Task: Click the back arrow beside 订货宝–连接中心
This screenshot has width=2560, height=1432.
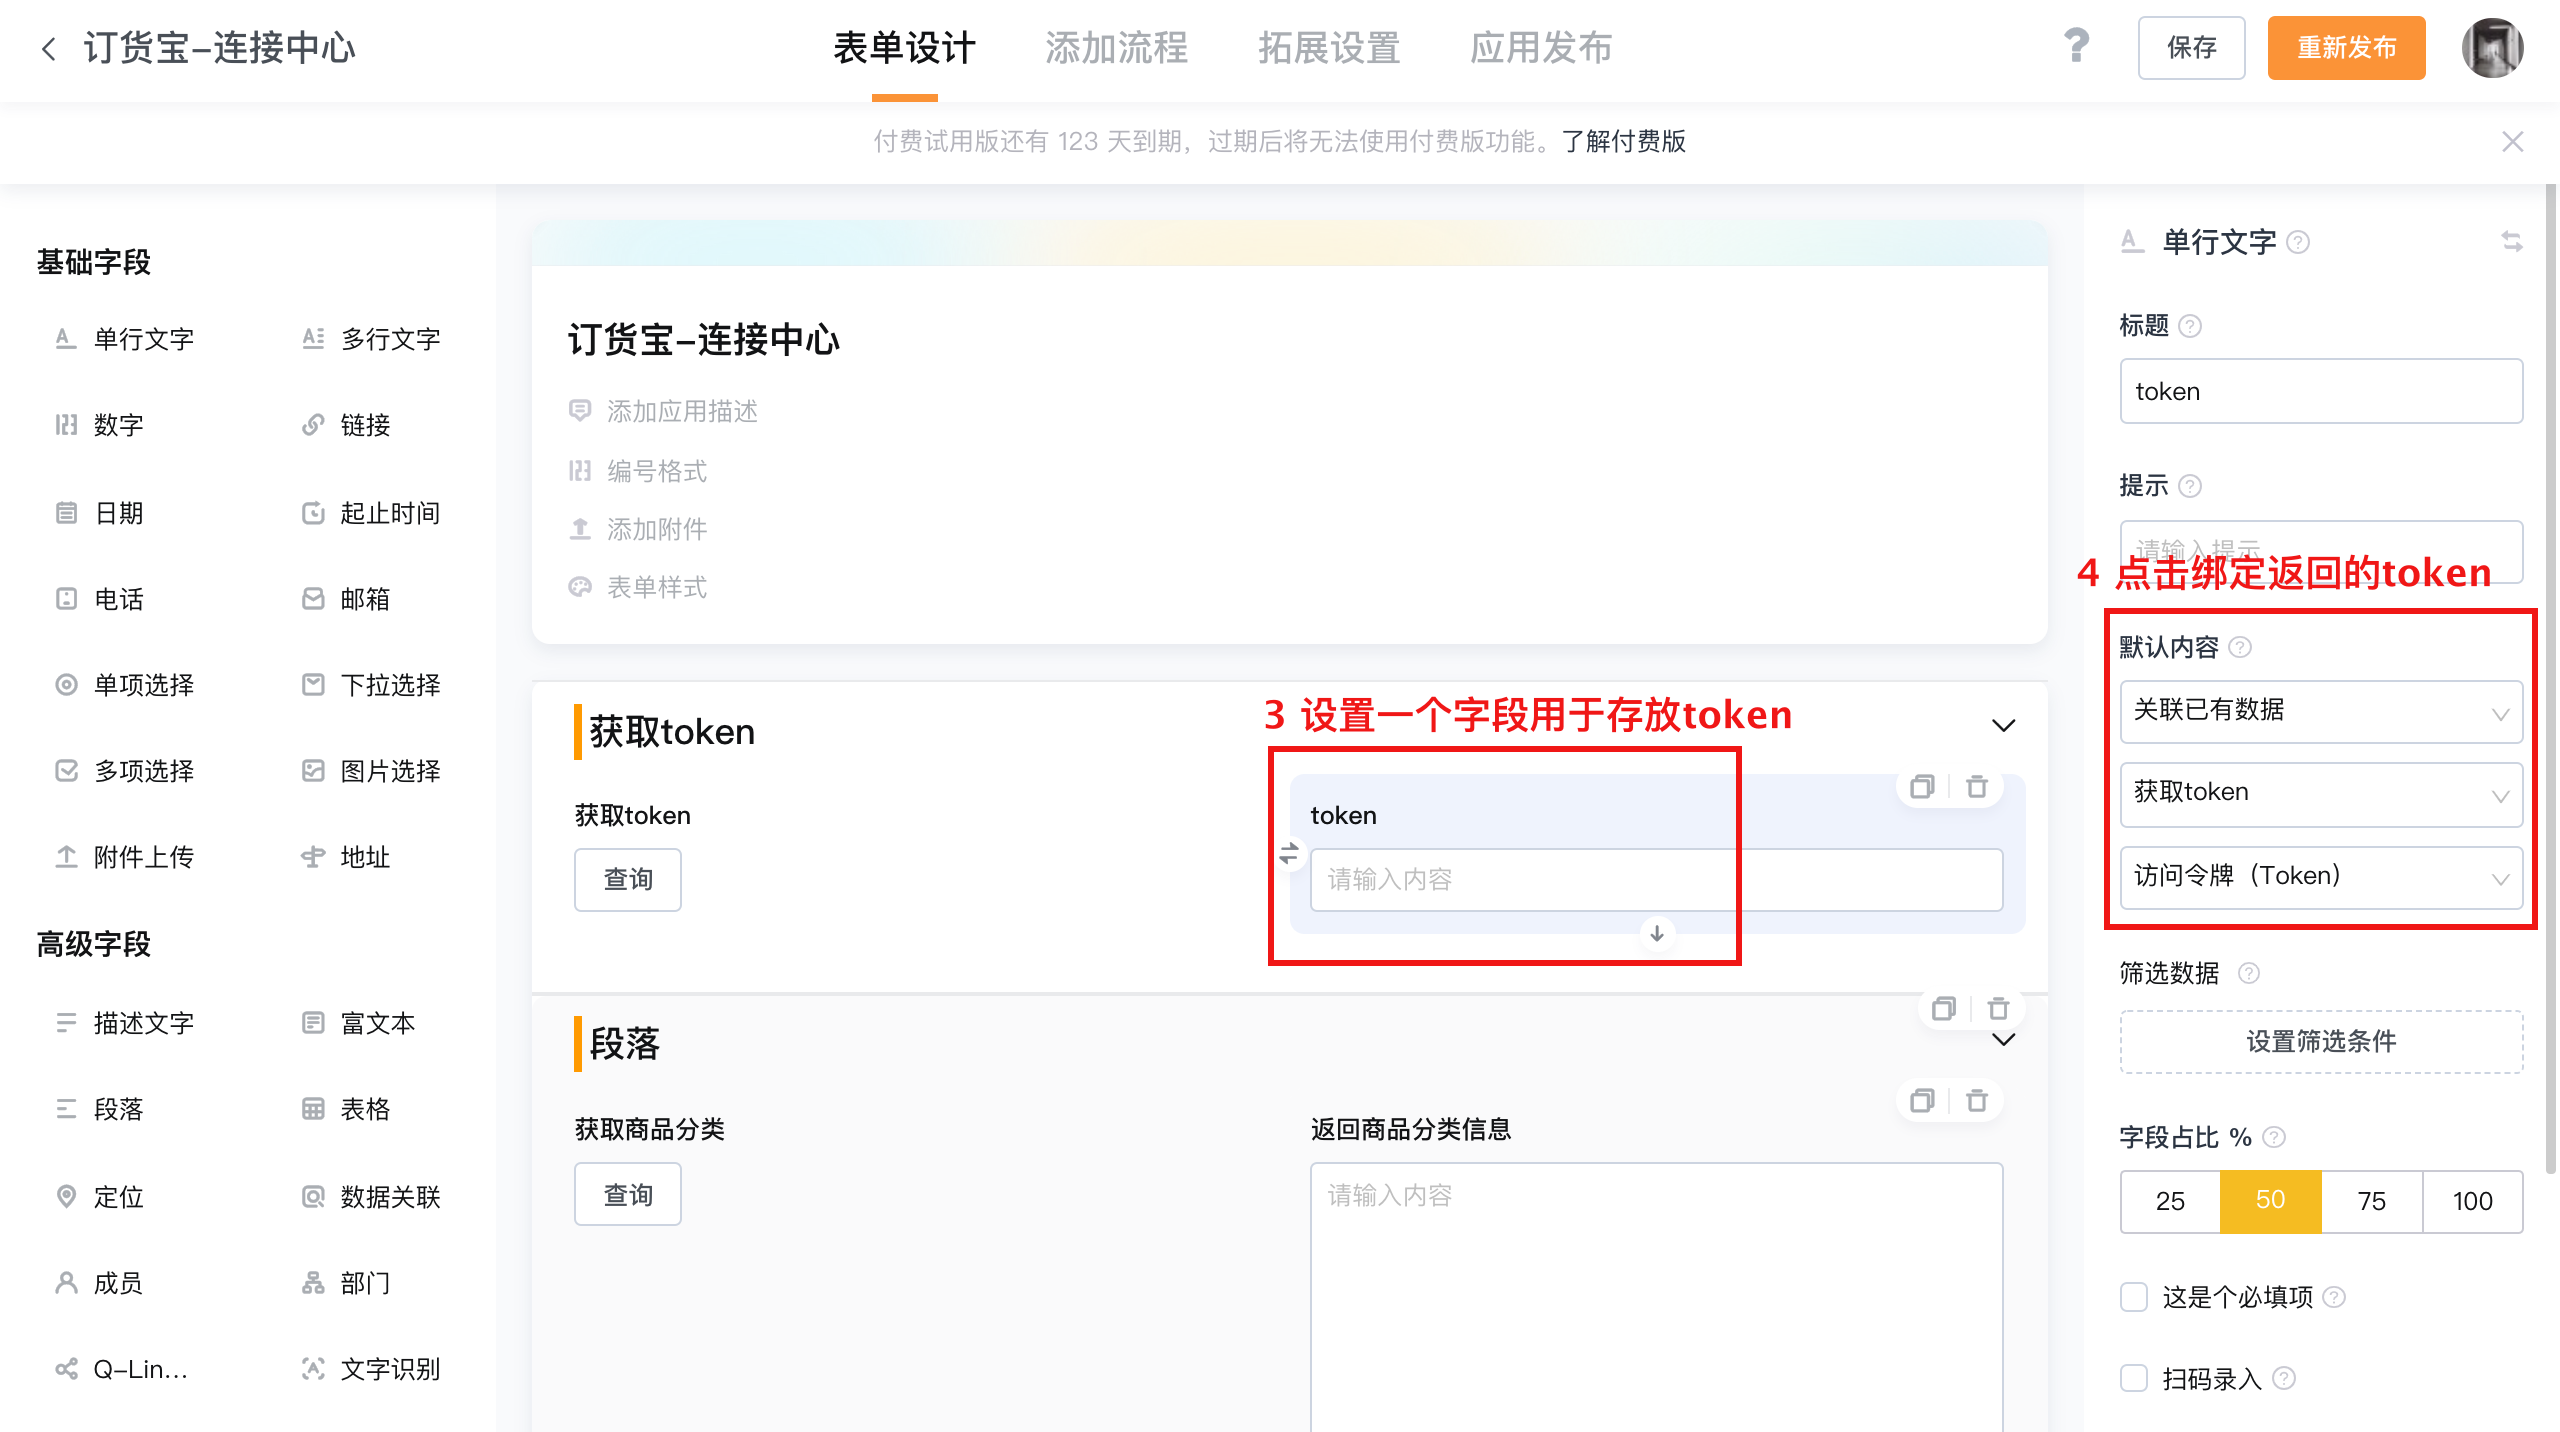Action: tap(48, 48)
